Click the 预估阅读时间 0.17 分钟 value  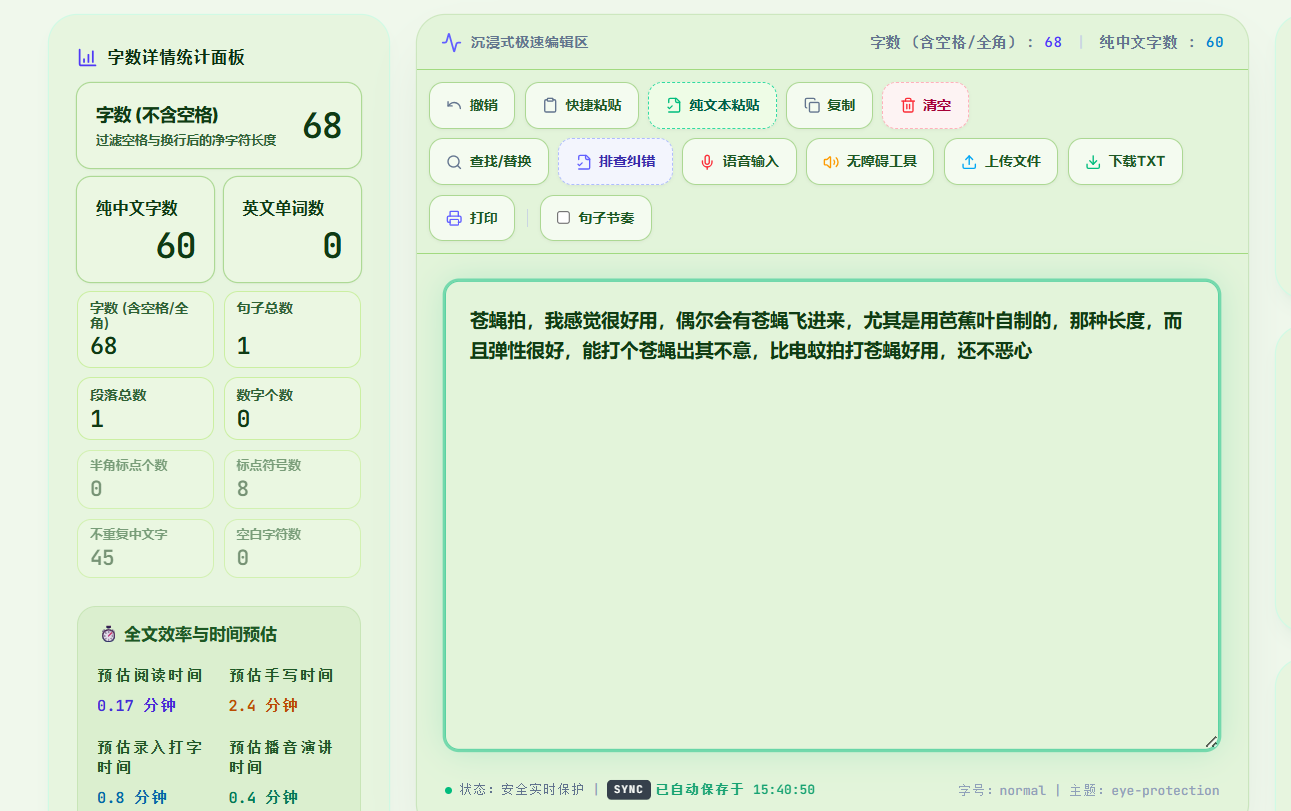click(x=136, y=705)
